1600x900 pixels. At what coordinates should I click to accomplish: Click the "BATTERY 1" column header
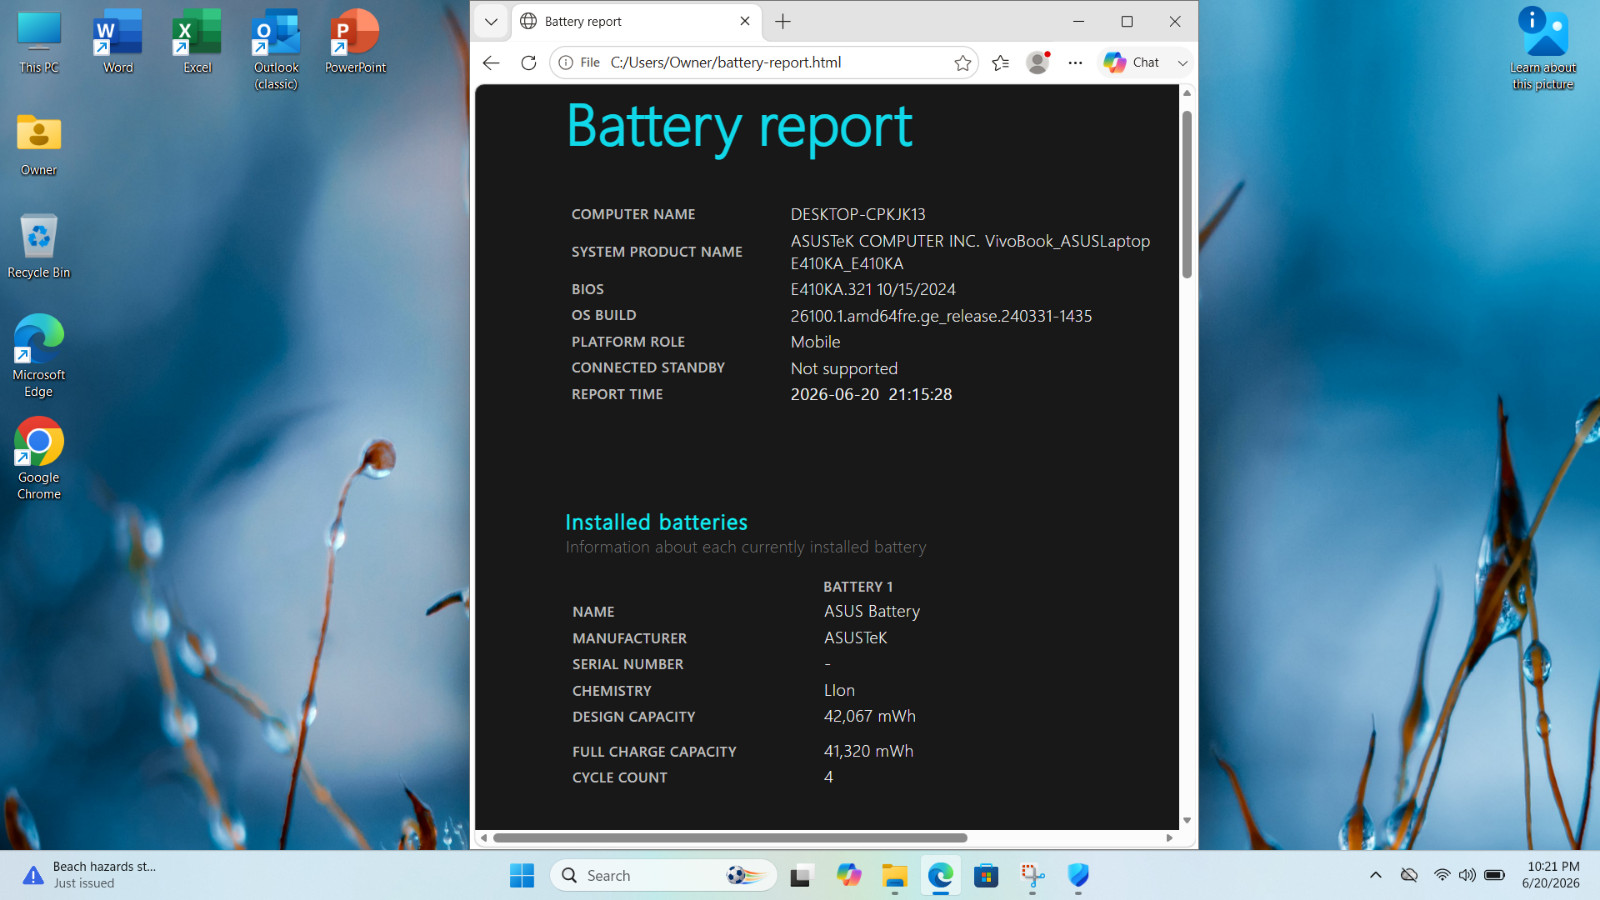[x=858, y=587]
